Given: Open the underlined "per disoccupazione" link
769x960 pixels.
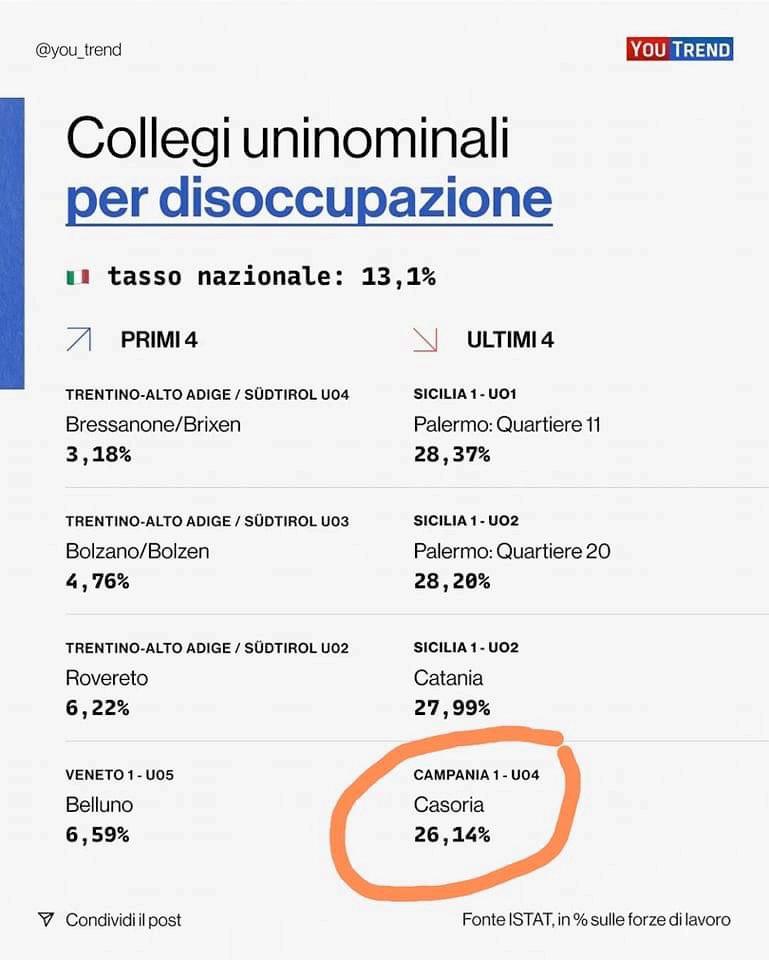Looking at the screenshot, I should click(x=309, y=199).
